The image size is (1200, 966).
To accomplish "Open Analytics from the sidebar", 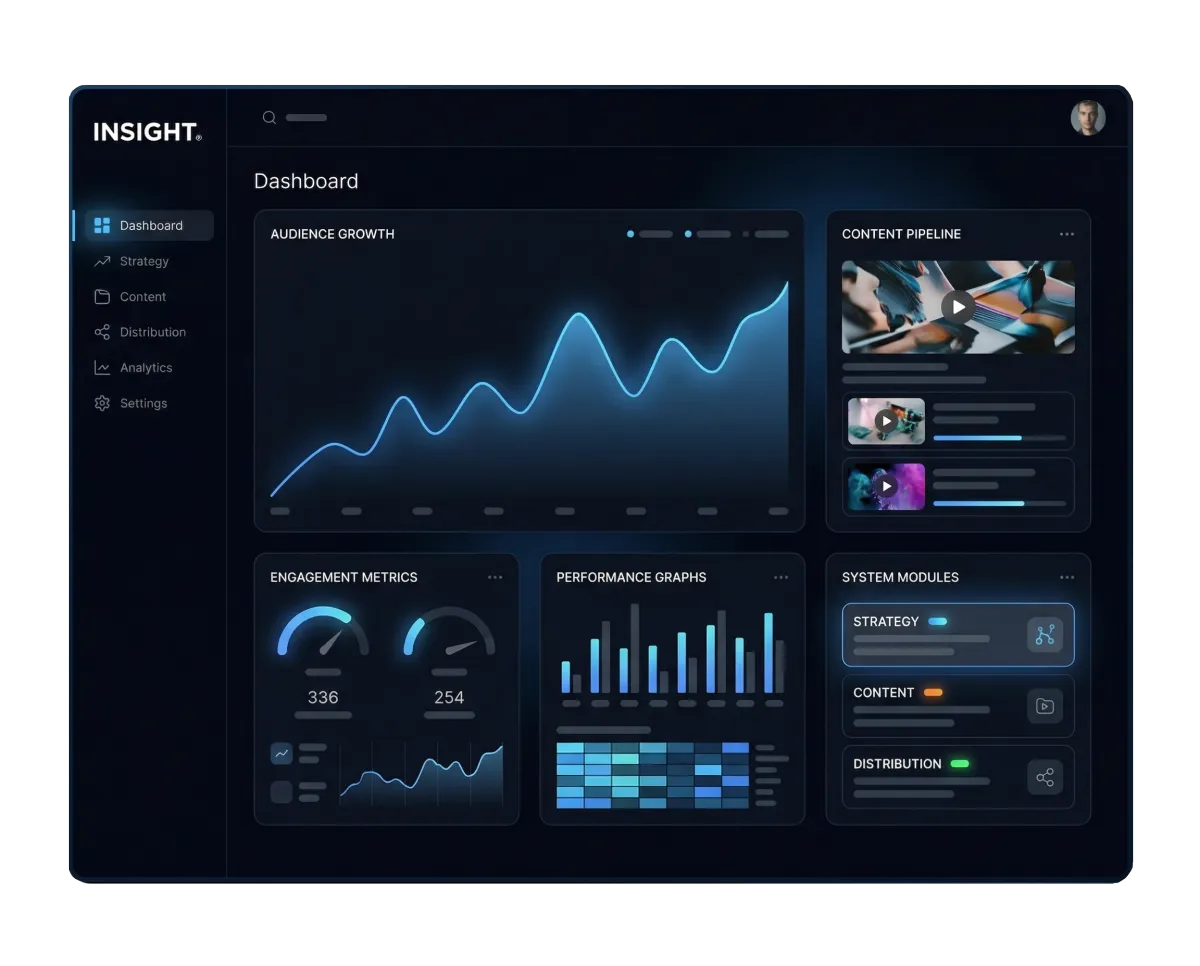I will click(143, 368).
